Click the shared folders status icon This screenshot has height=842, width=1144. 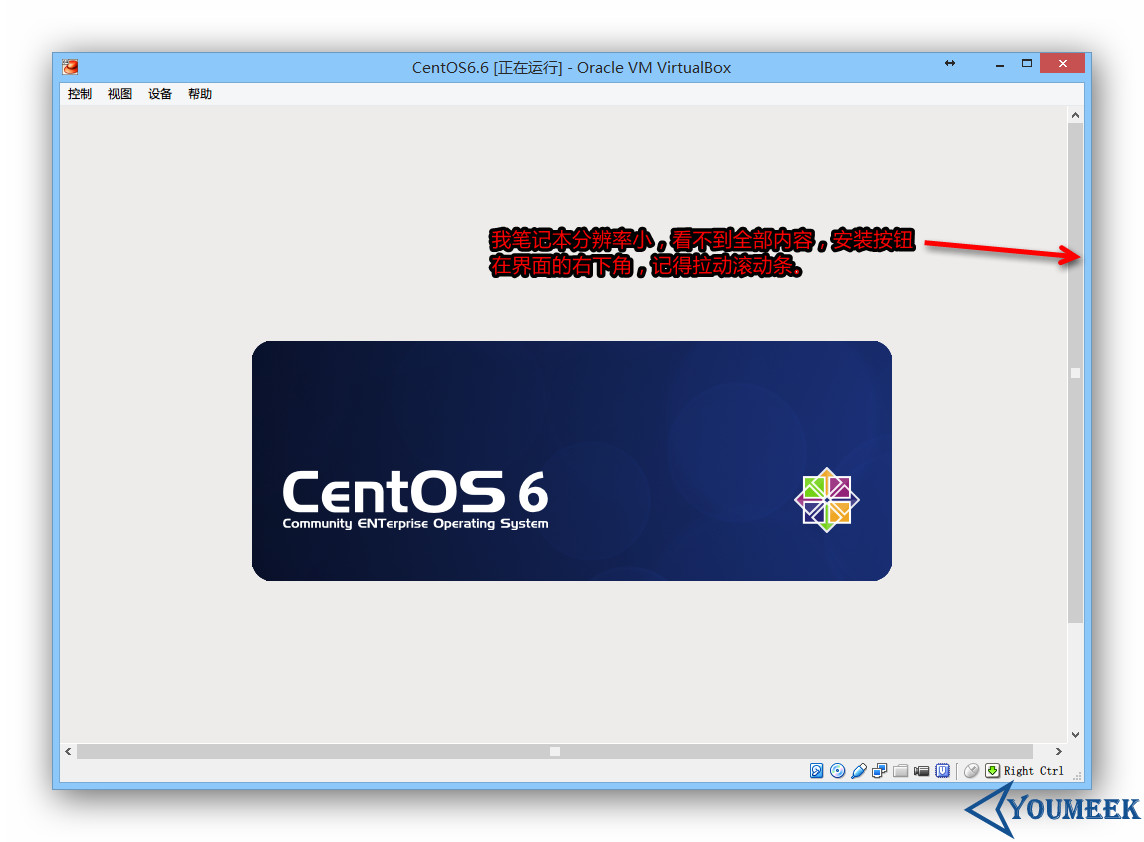(901, 771)
